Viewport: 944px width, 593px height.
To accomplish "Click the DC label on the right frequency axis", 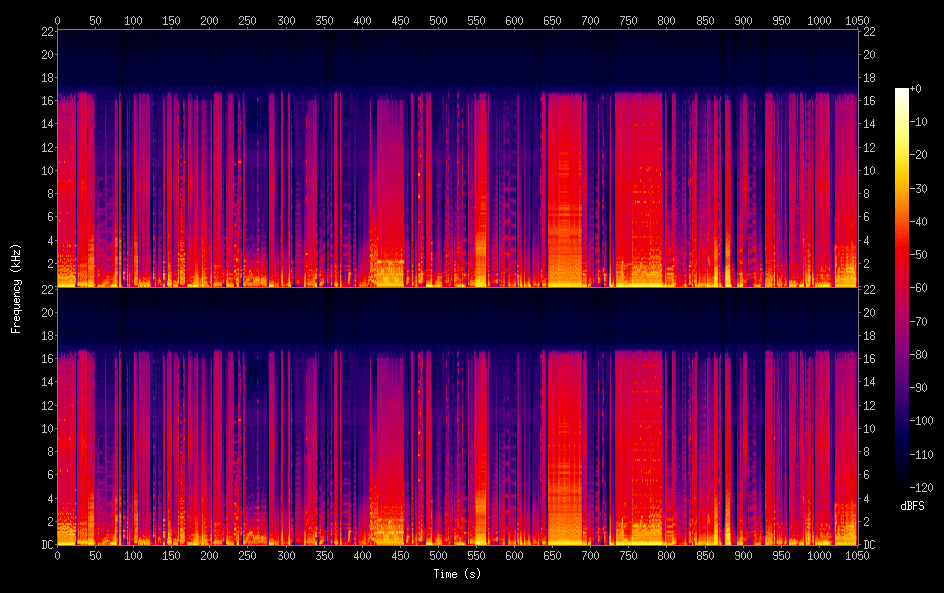I will pos(870,545).
